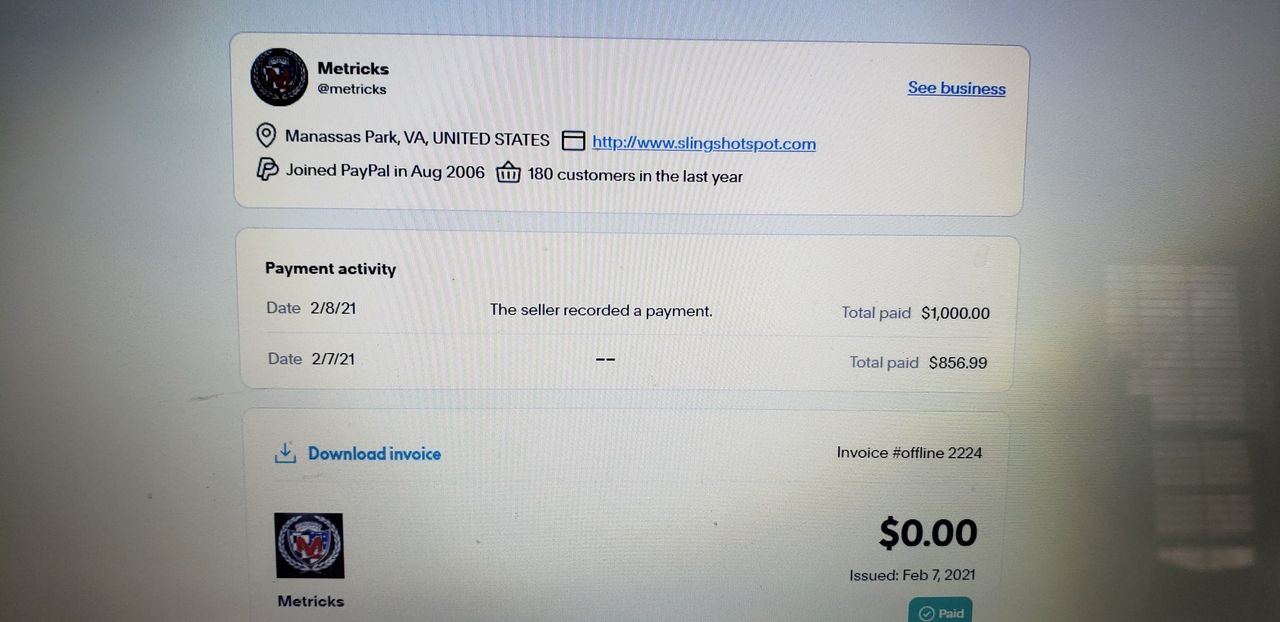Screen dimensions: 1280x622
Task: Open the See business link
Action: click(x=957, y=88)
